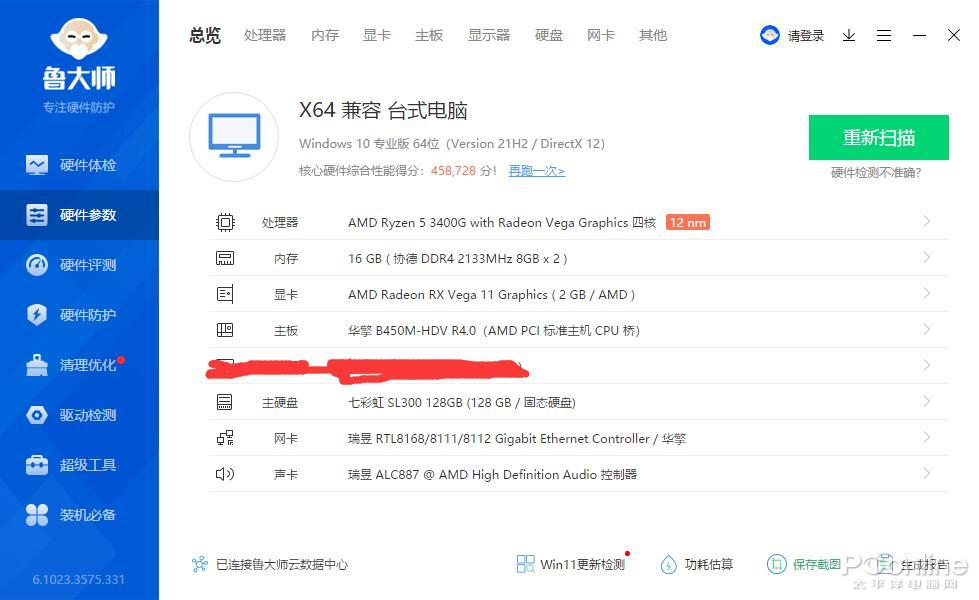Click the 已连接鲁大师云数据中心 status text
Image resolution: width=979 pixels, height=600 pixels.
tap(282, 564)
